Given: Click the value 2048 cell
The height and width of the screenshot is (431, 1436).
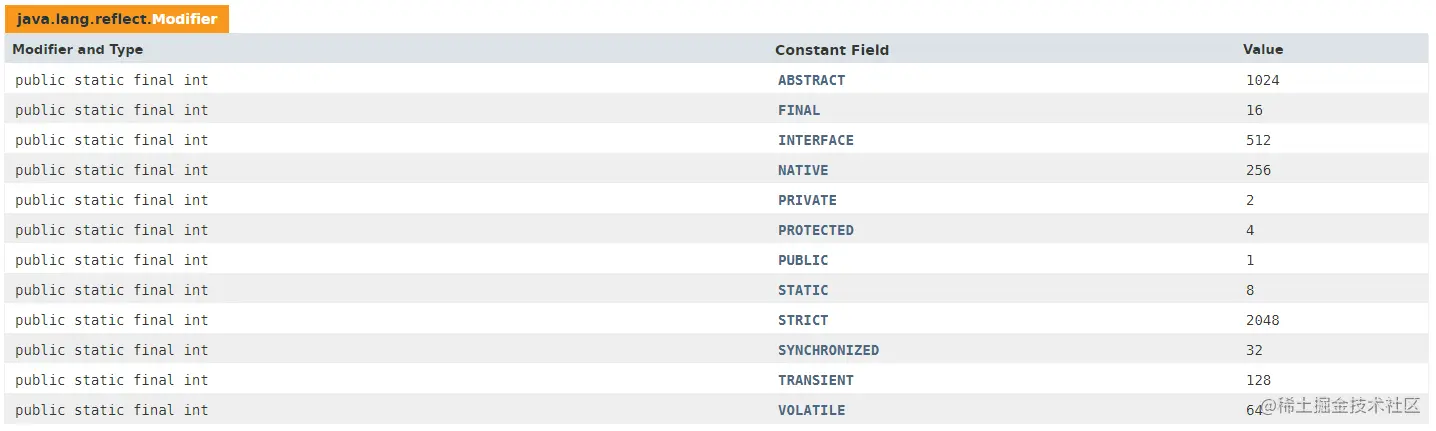Looking at the screenshot, I should (x=1263, y=320).
